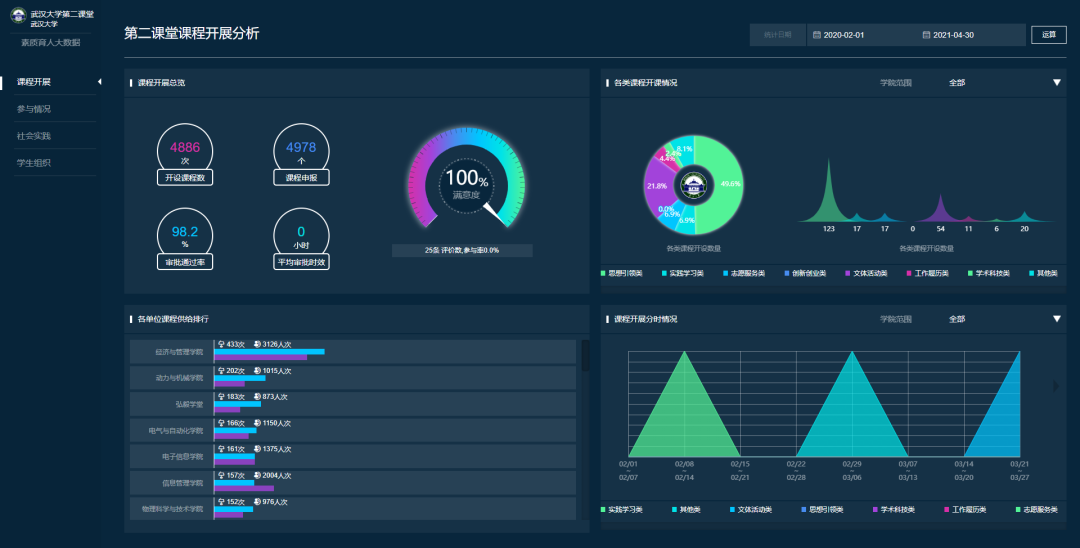Toggle the 实践学习类 legend in the time-period chart
The height and width of the screenshot is (548, 1080).
click(x=625, y=510)
